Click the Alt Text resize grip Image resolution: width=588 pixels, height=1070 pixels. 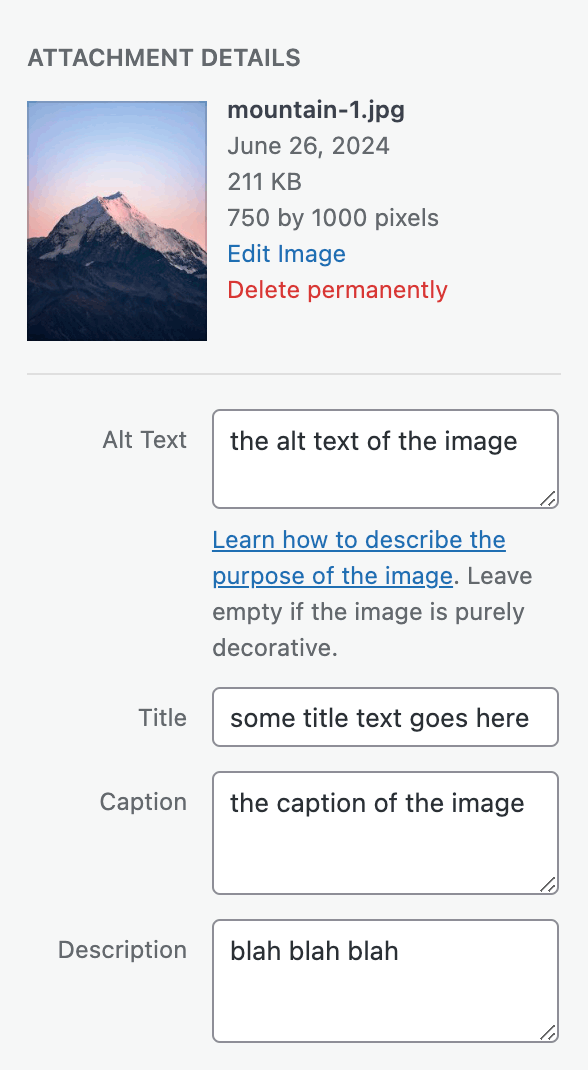[x=550, y=498]
